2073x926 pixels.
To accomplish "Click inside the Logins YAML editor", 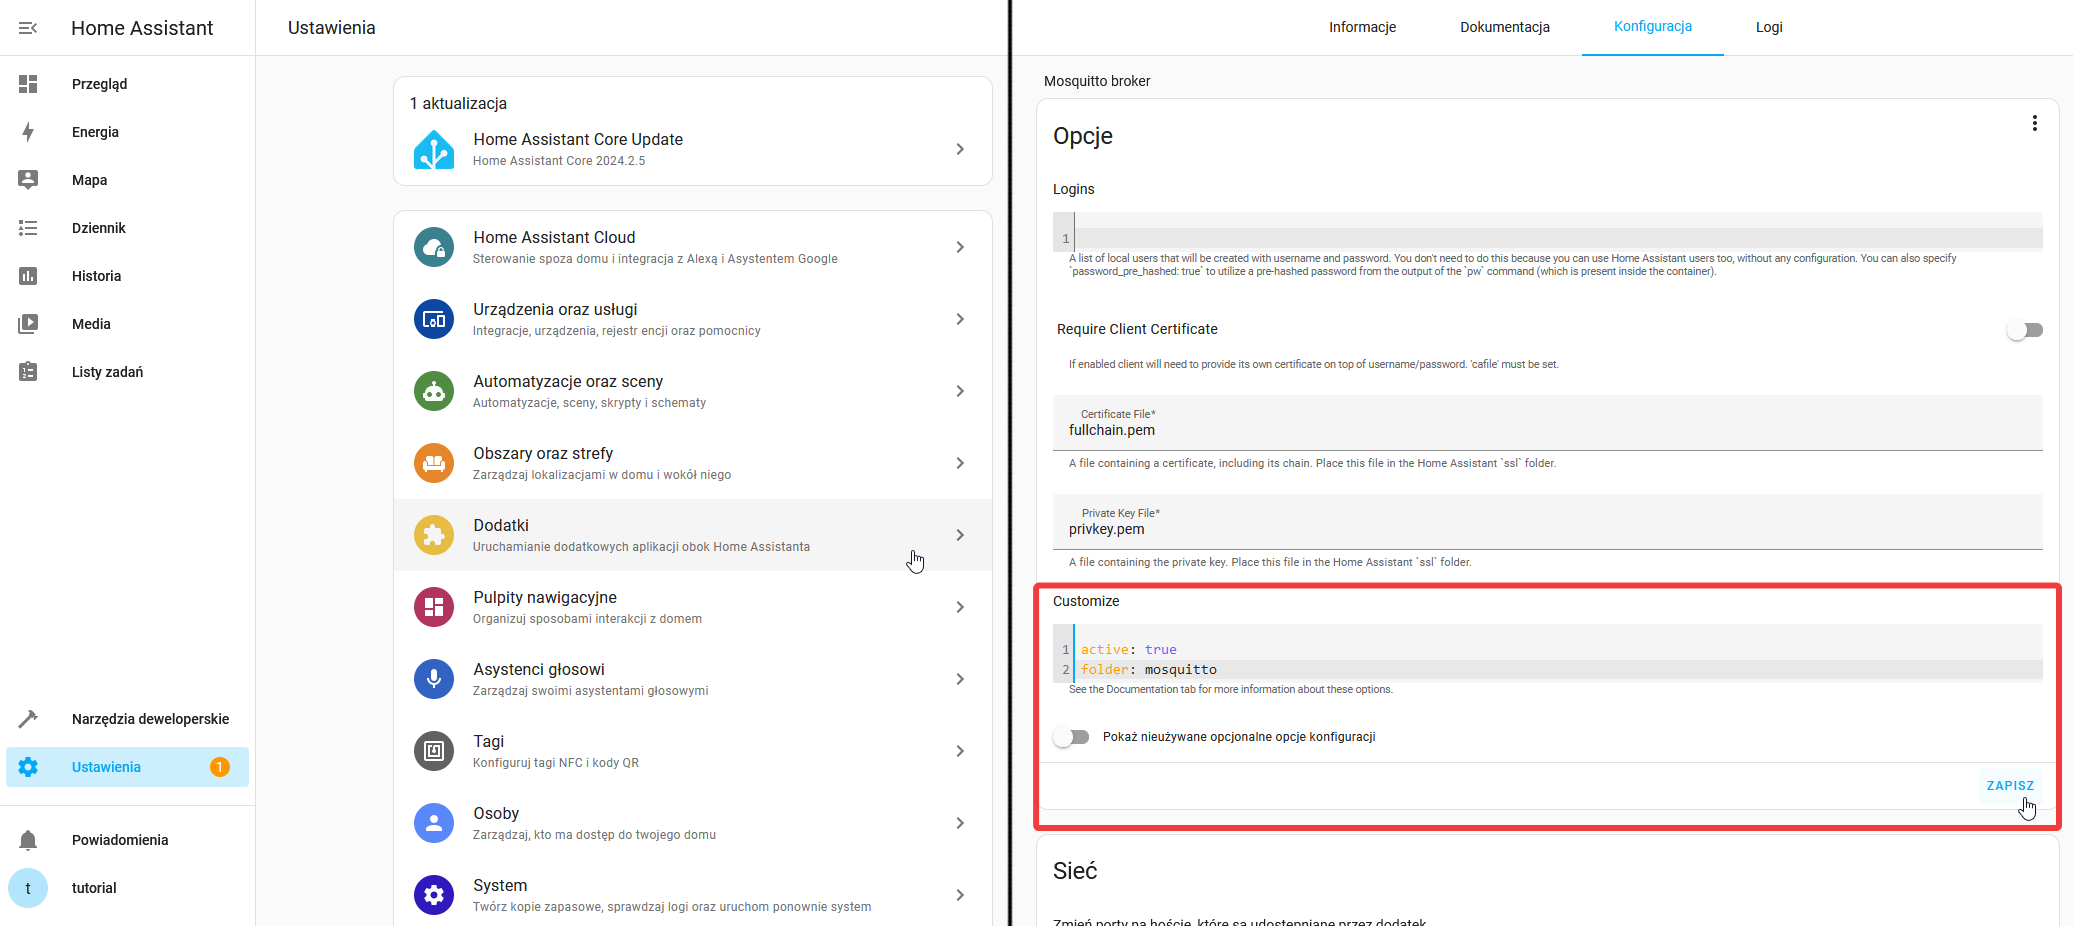I will tap(1558, 238).
